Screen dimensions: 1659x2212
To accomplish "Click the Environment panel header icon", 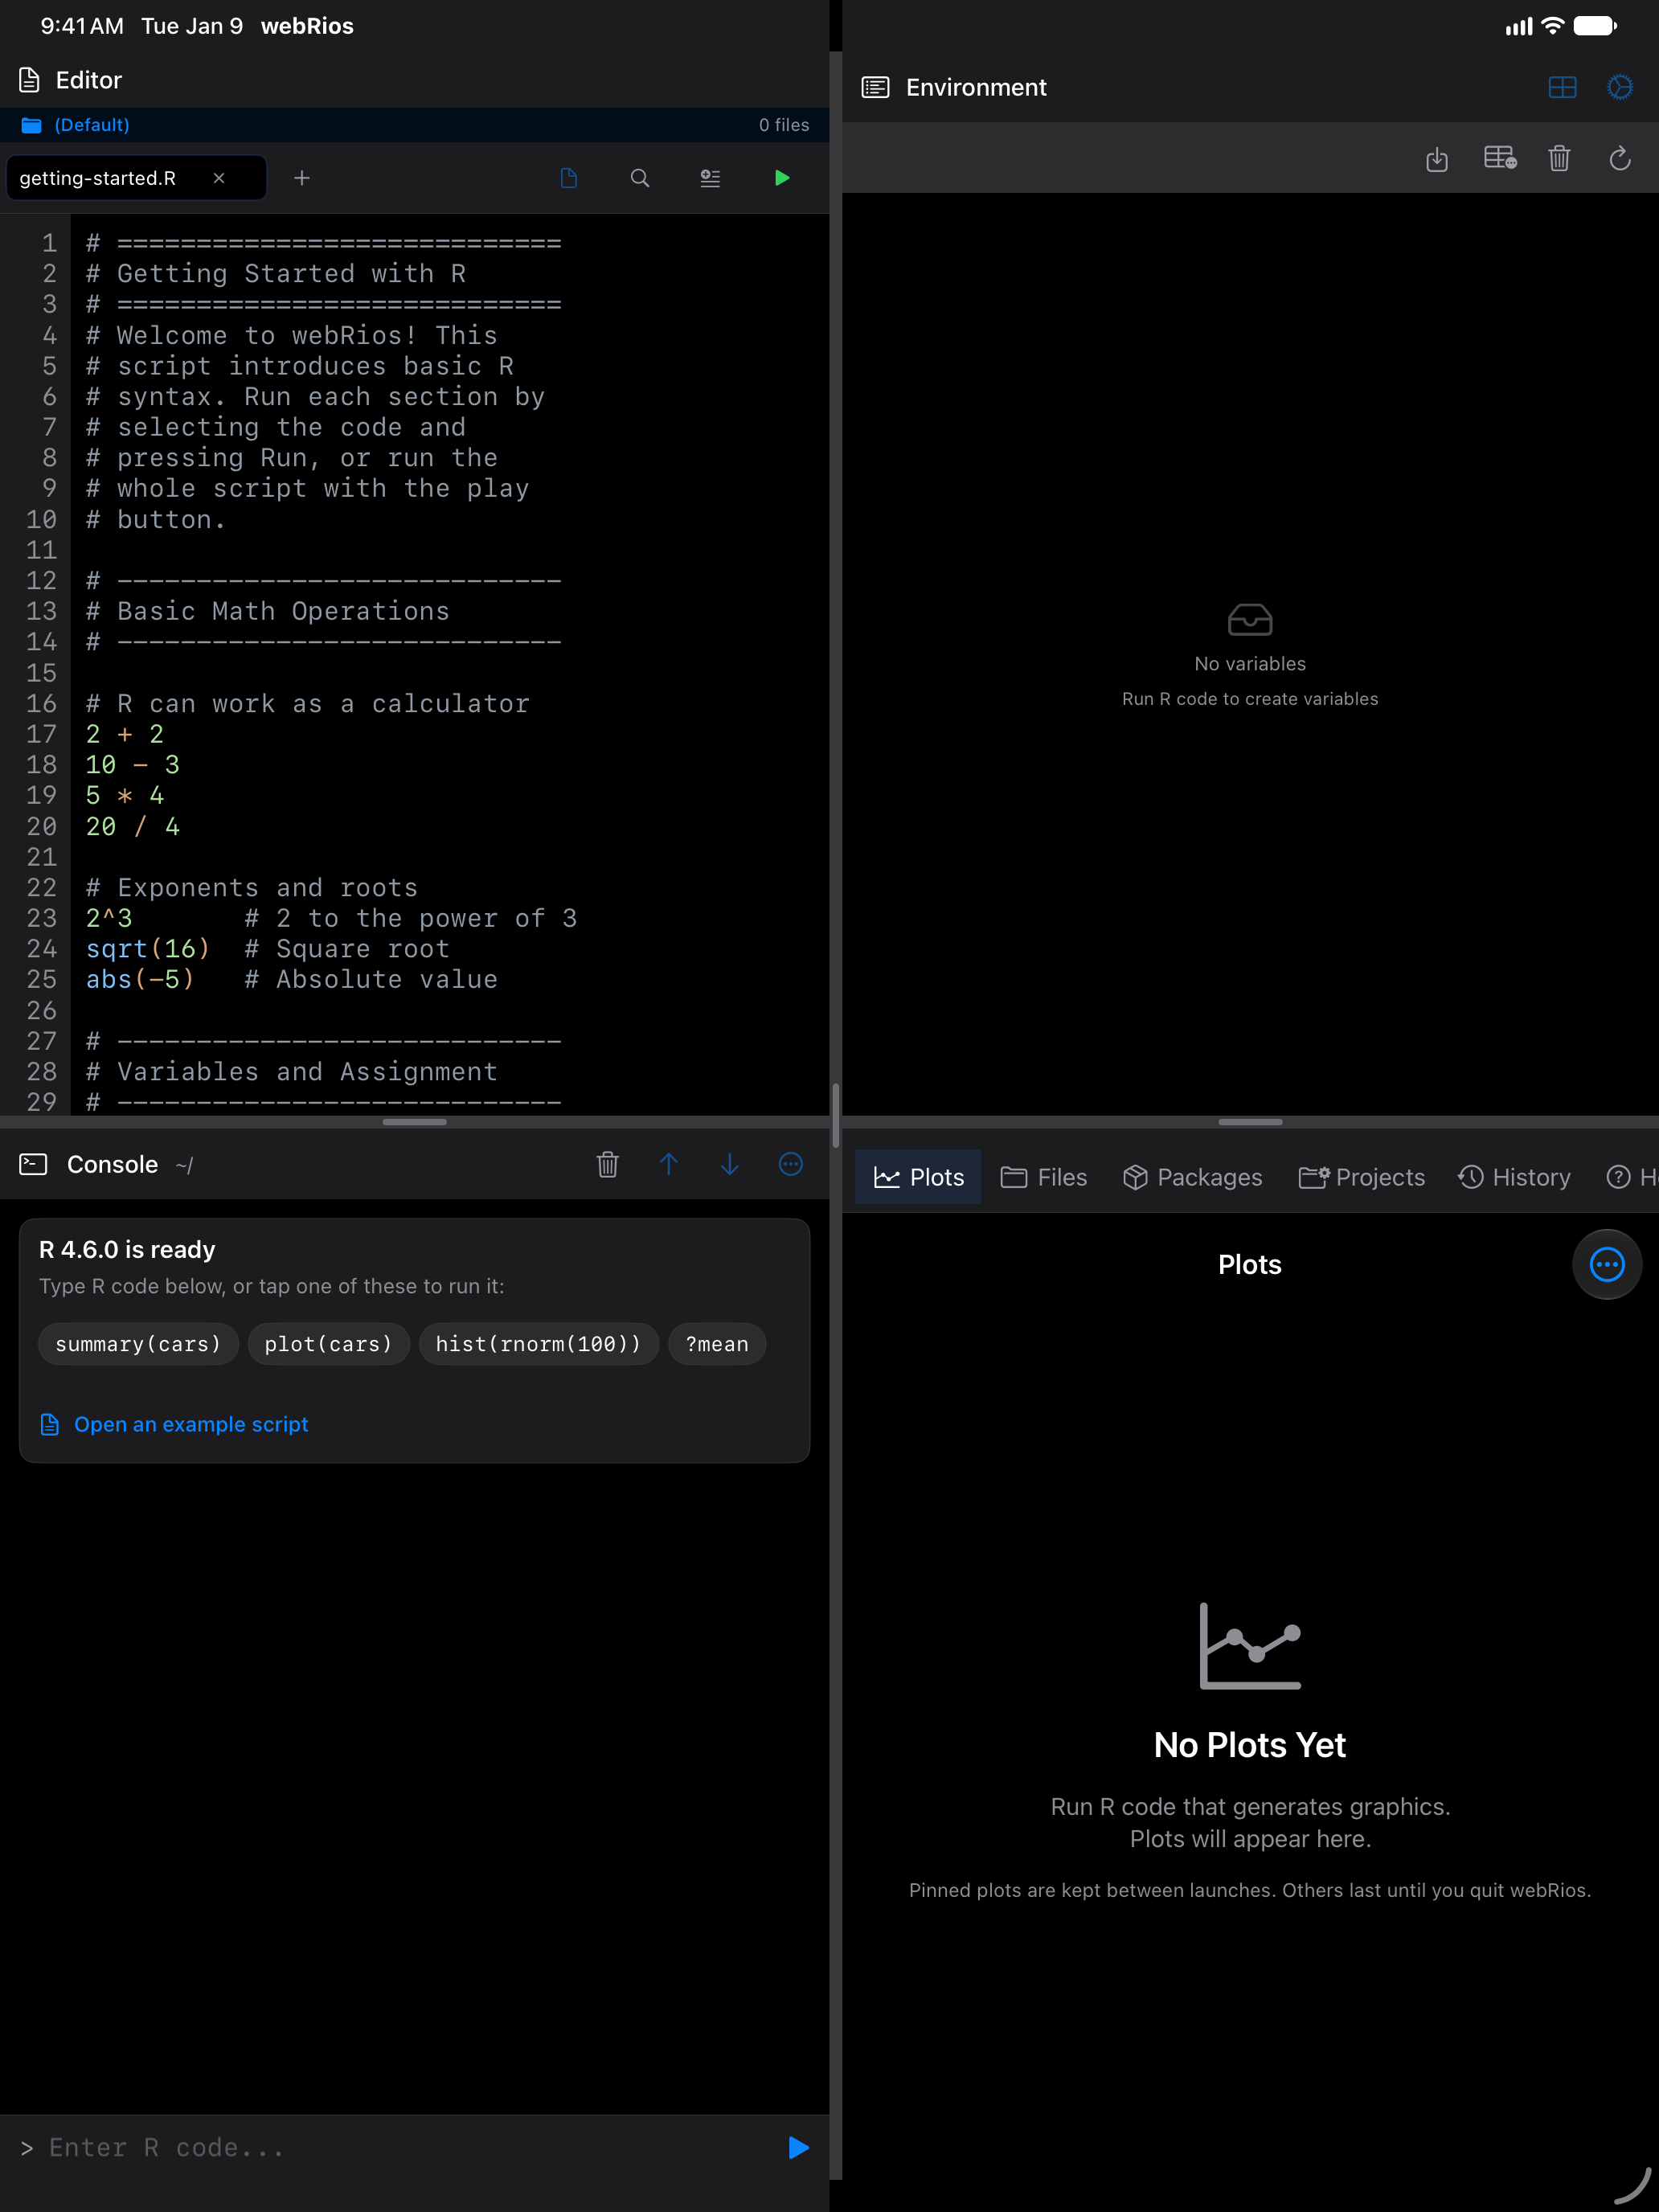I will [x=875, y=88].
